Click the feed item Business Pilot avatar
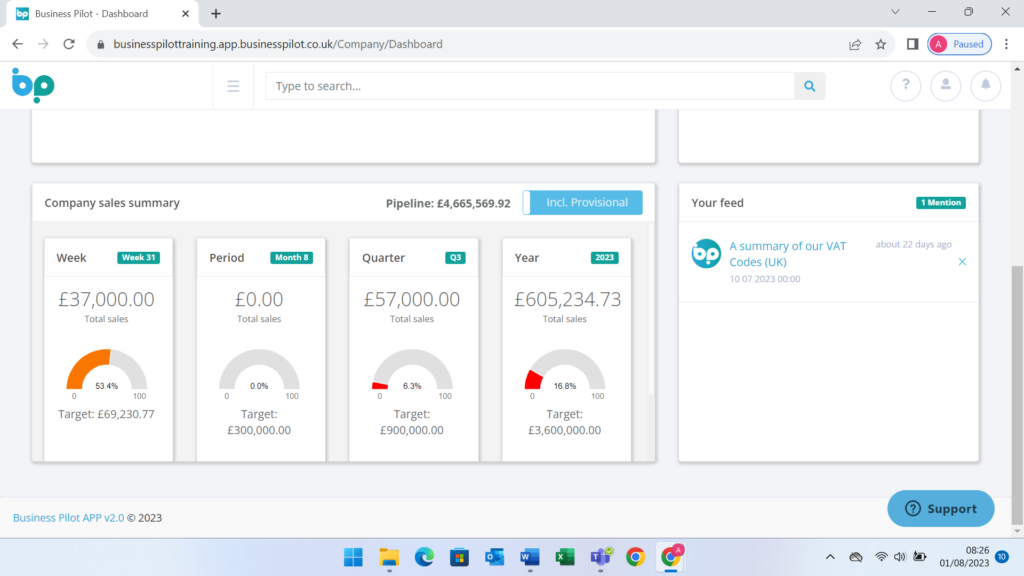Viewport: 1024px width, 576px height. [x=706, y=253]
